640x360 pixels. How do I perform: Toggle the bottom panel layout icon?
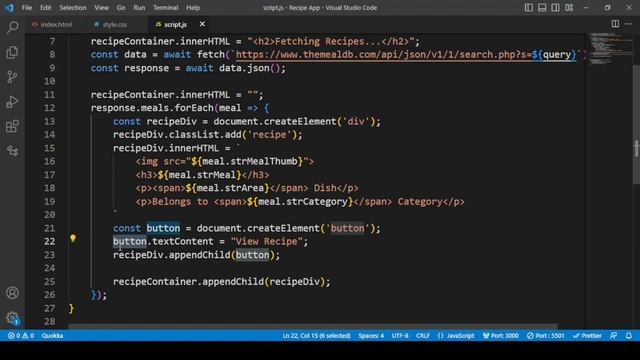(542, 7)
